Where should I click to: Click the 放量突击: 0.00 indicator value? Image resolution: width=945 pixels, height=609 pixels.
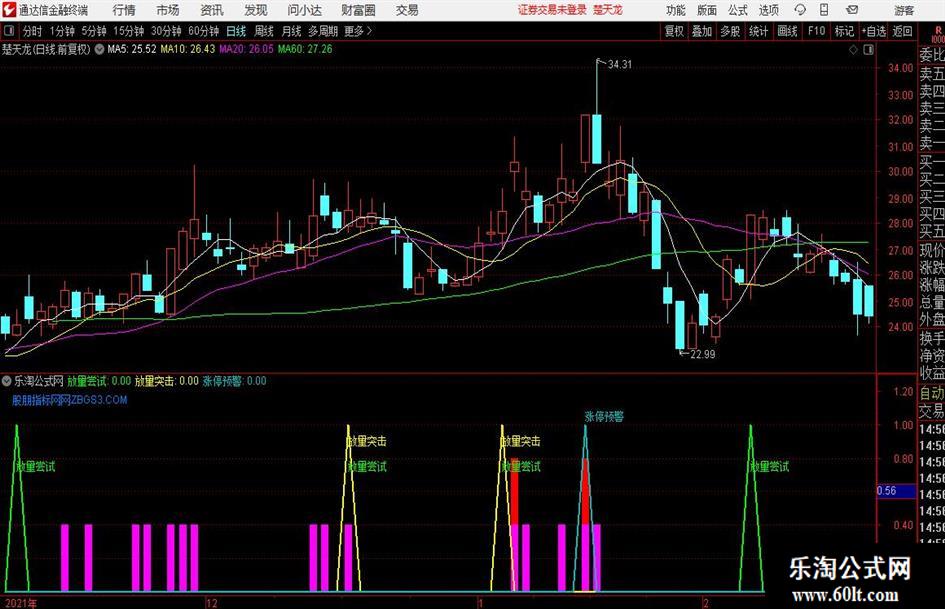click(166, 381)
